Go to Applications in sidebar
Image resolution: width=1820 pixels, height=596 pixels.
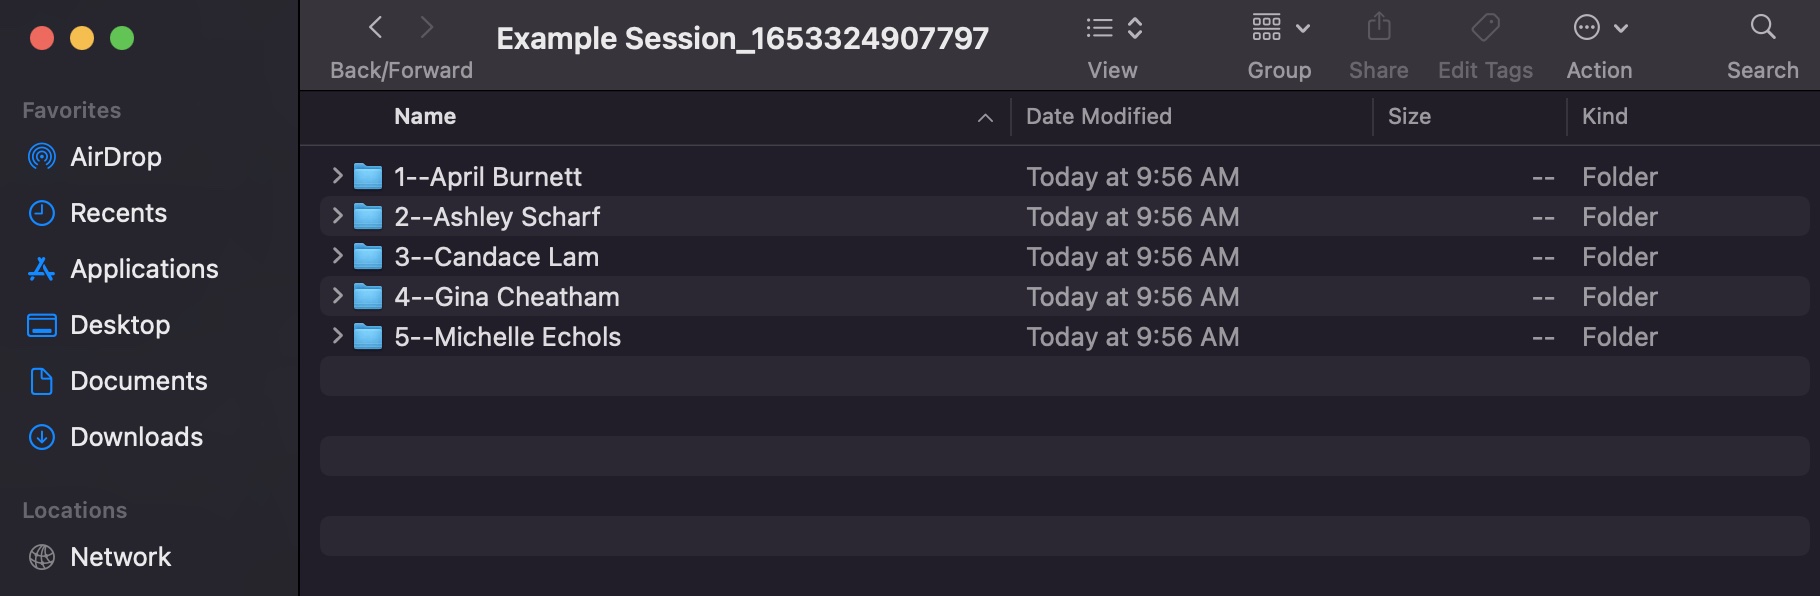144,269
